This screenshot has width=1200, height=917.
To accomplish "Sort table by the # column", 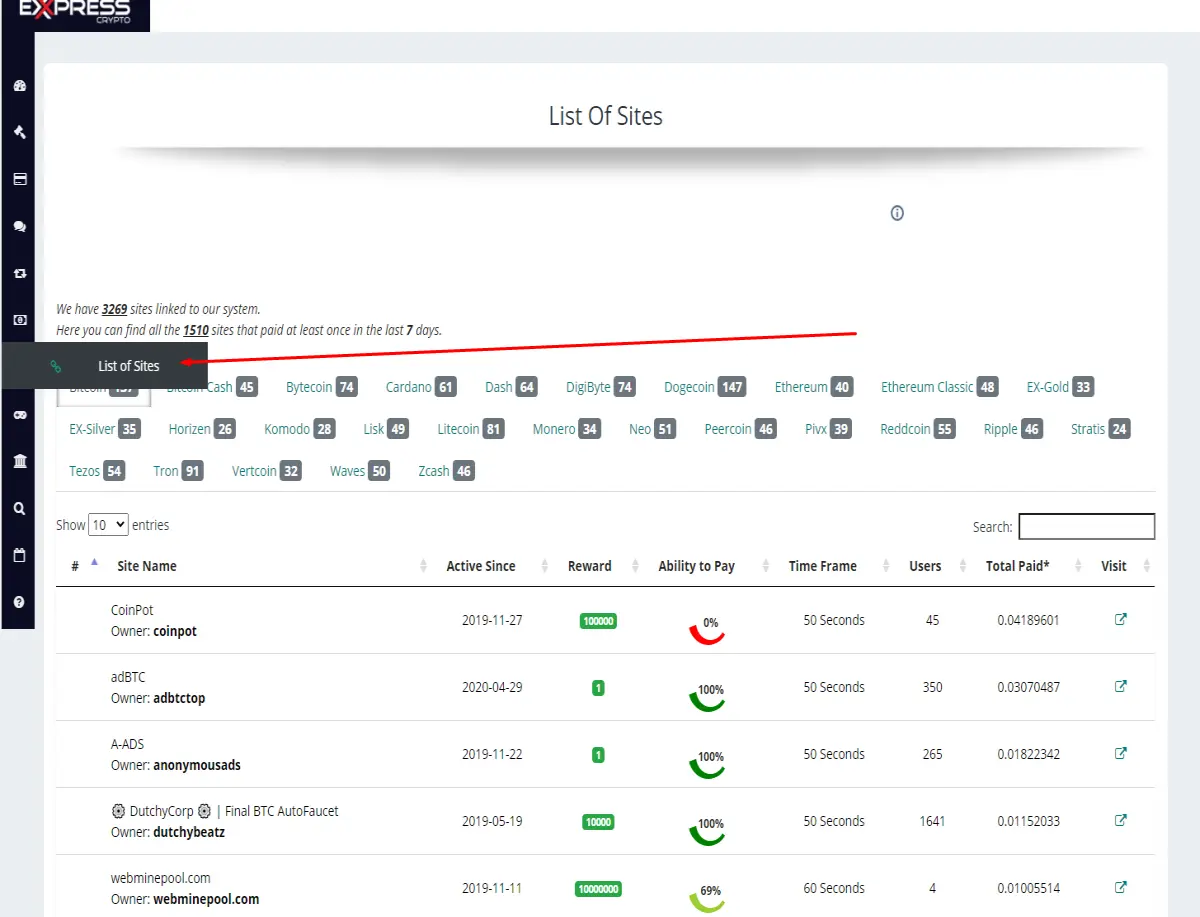I will point(75,566).
